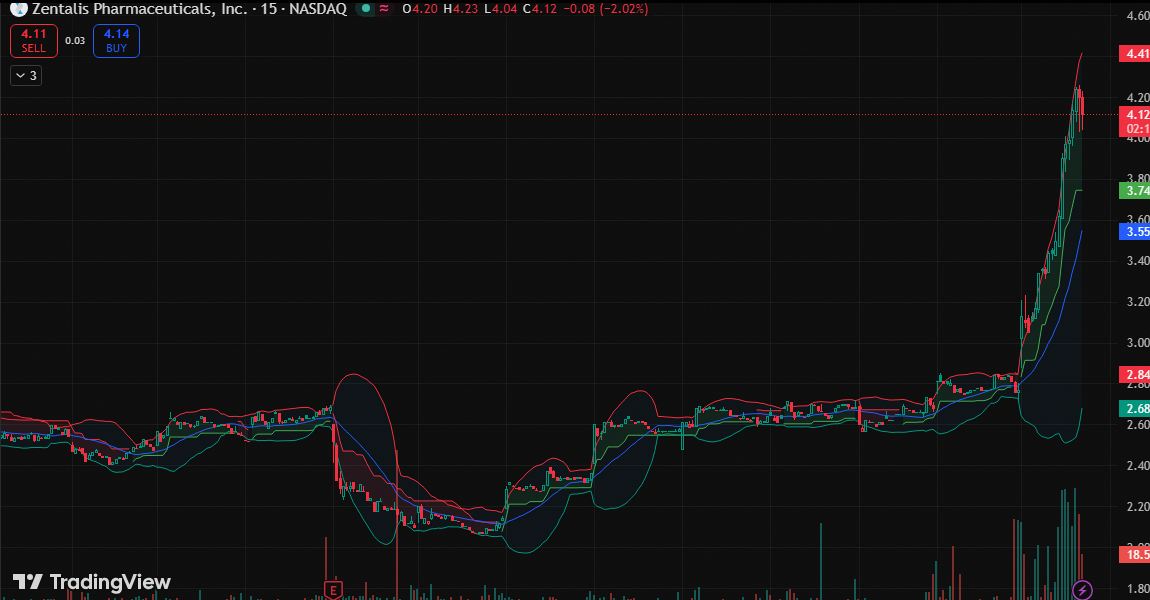Click the 3.20 price scale tick
1150x600 pixels.
(x=1138, y=301)
